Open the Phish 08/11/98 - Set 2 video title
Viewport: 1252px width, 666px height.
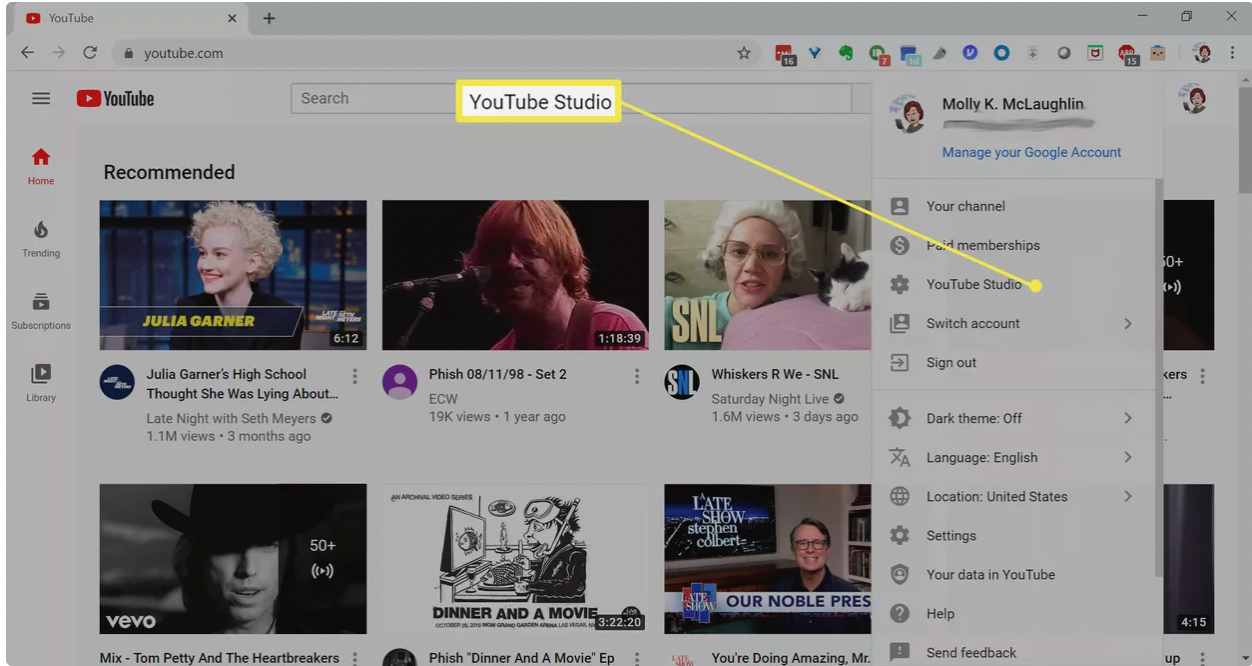pos(497,374)
